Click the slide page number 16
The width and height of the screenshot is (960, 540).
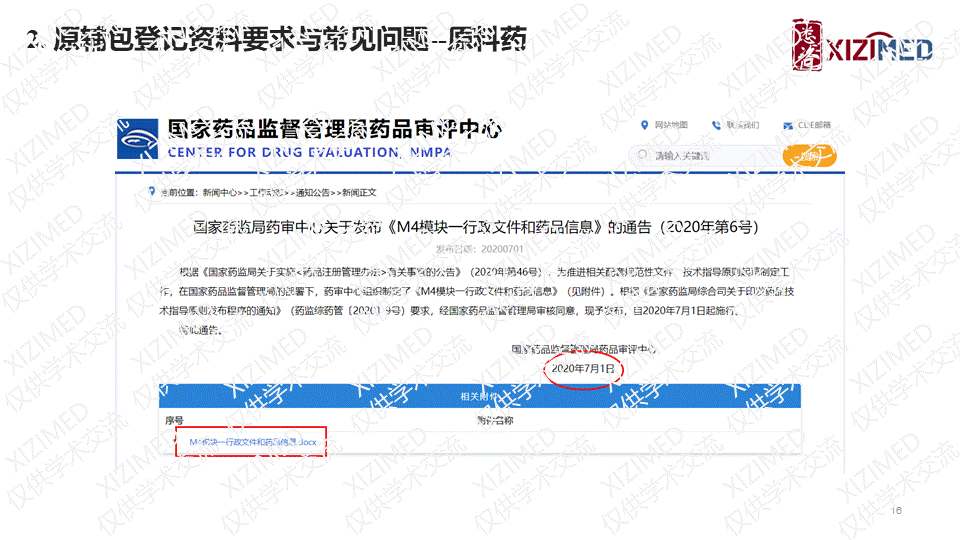tap(895, 510)
